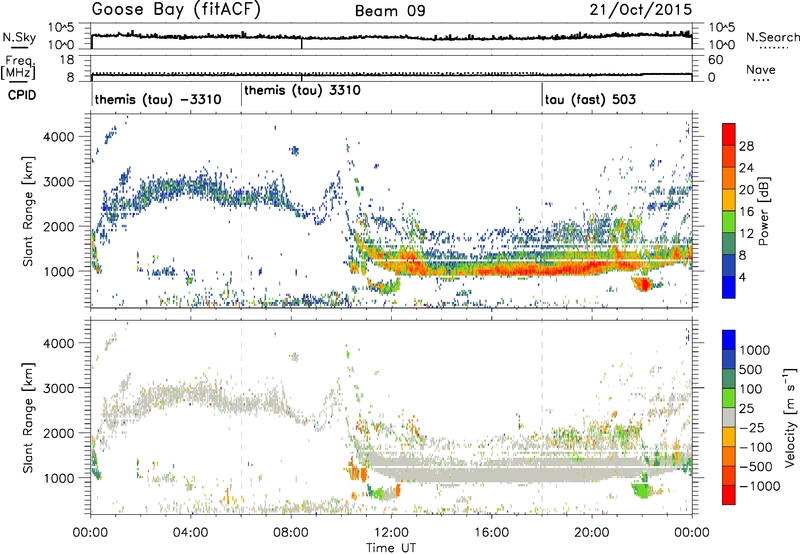Image resolution: width=800 pixels, height=554 pixels.
Task: Click the red high-power echo near 22:00
Action: [x=644, y=284]
